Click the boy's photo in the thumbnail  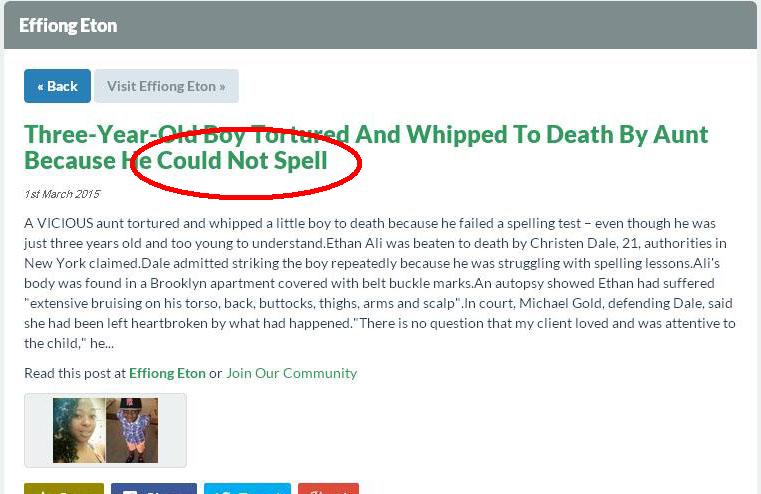click(x=132, y=430)
